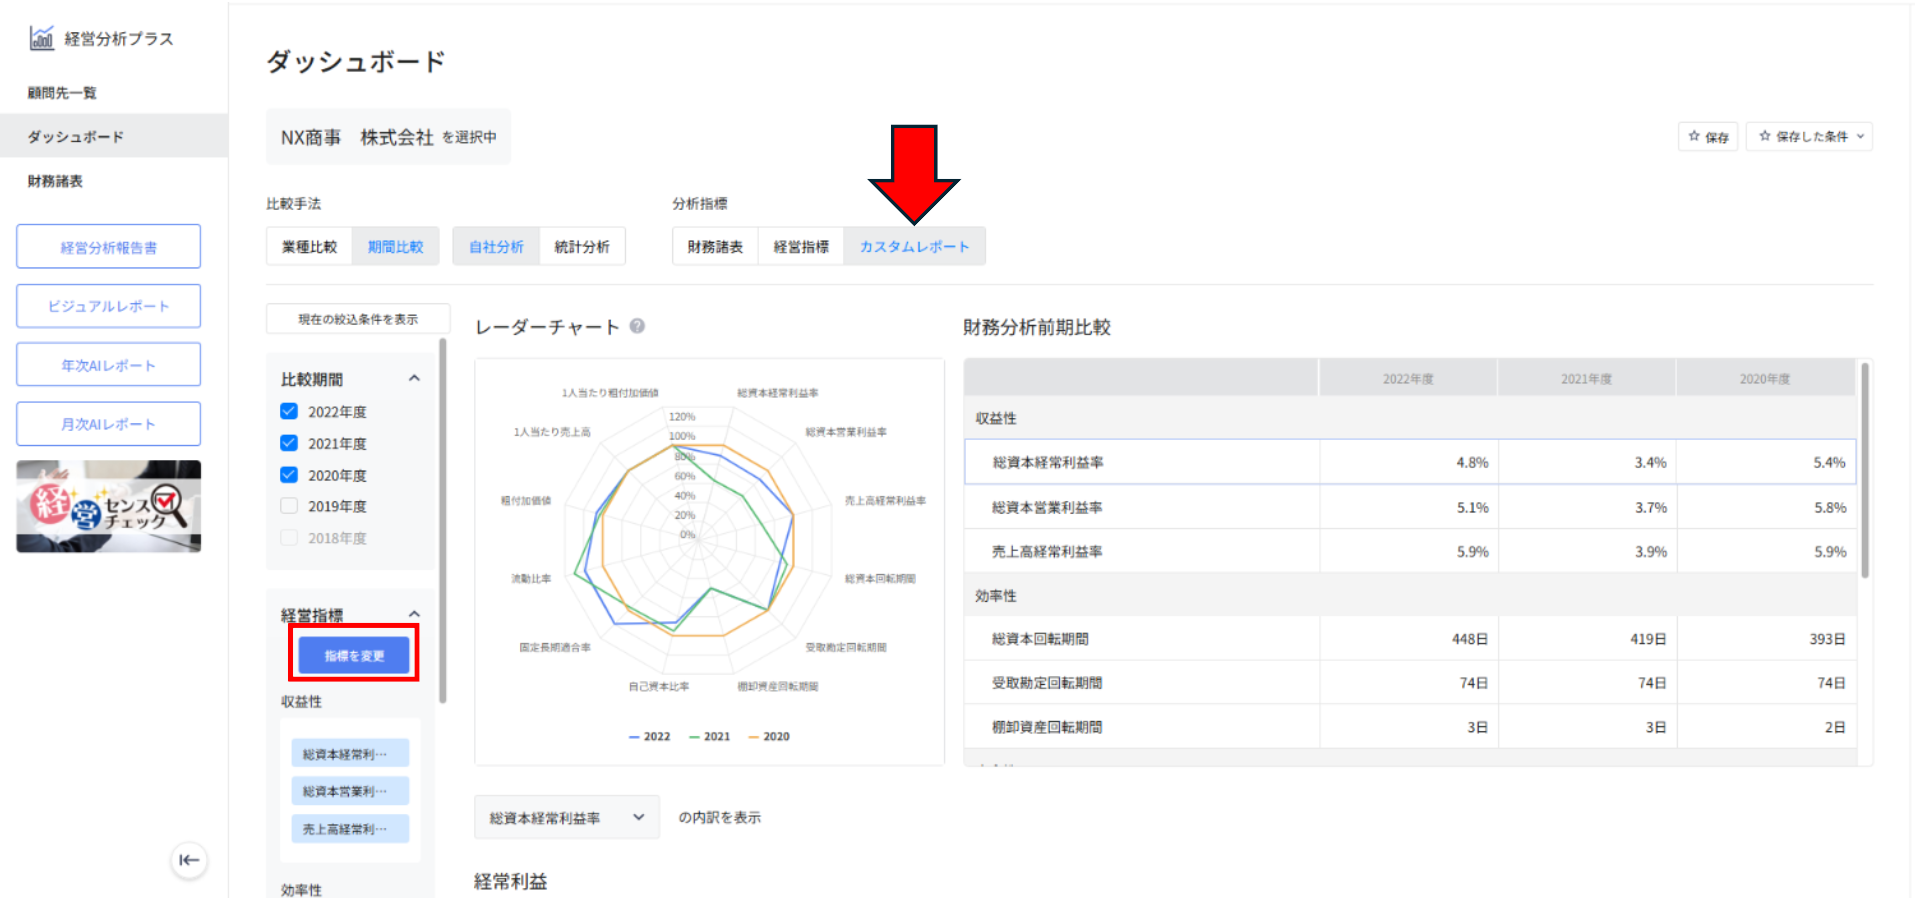
Task: Collapse the 経営指標 section
Action: [x=414, y=614]
